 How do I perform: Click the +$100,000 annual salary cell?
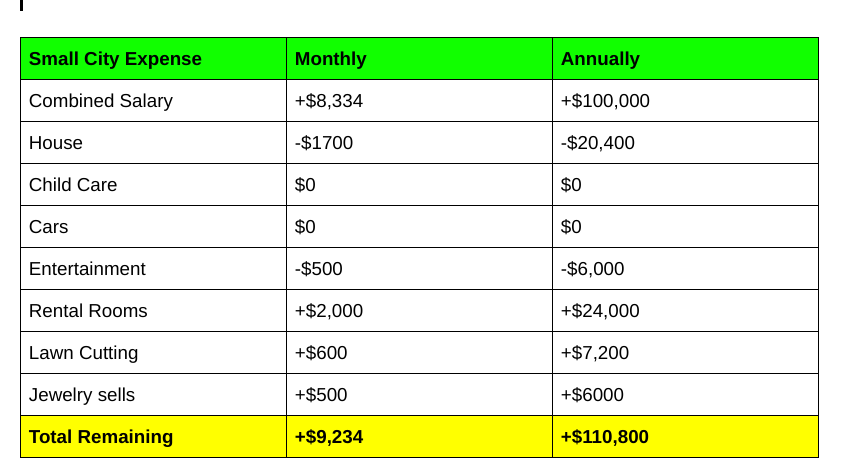pyautogui.click(x=605, y=101)
